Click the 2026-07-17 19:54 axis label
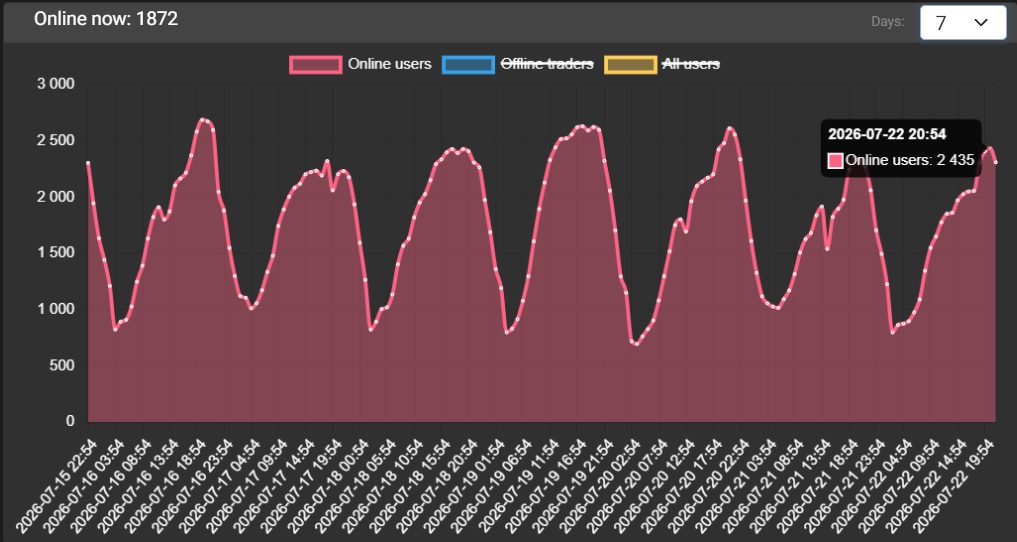Image resolution: width=1017 pixels, height=542 pixels. (302, 486)
